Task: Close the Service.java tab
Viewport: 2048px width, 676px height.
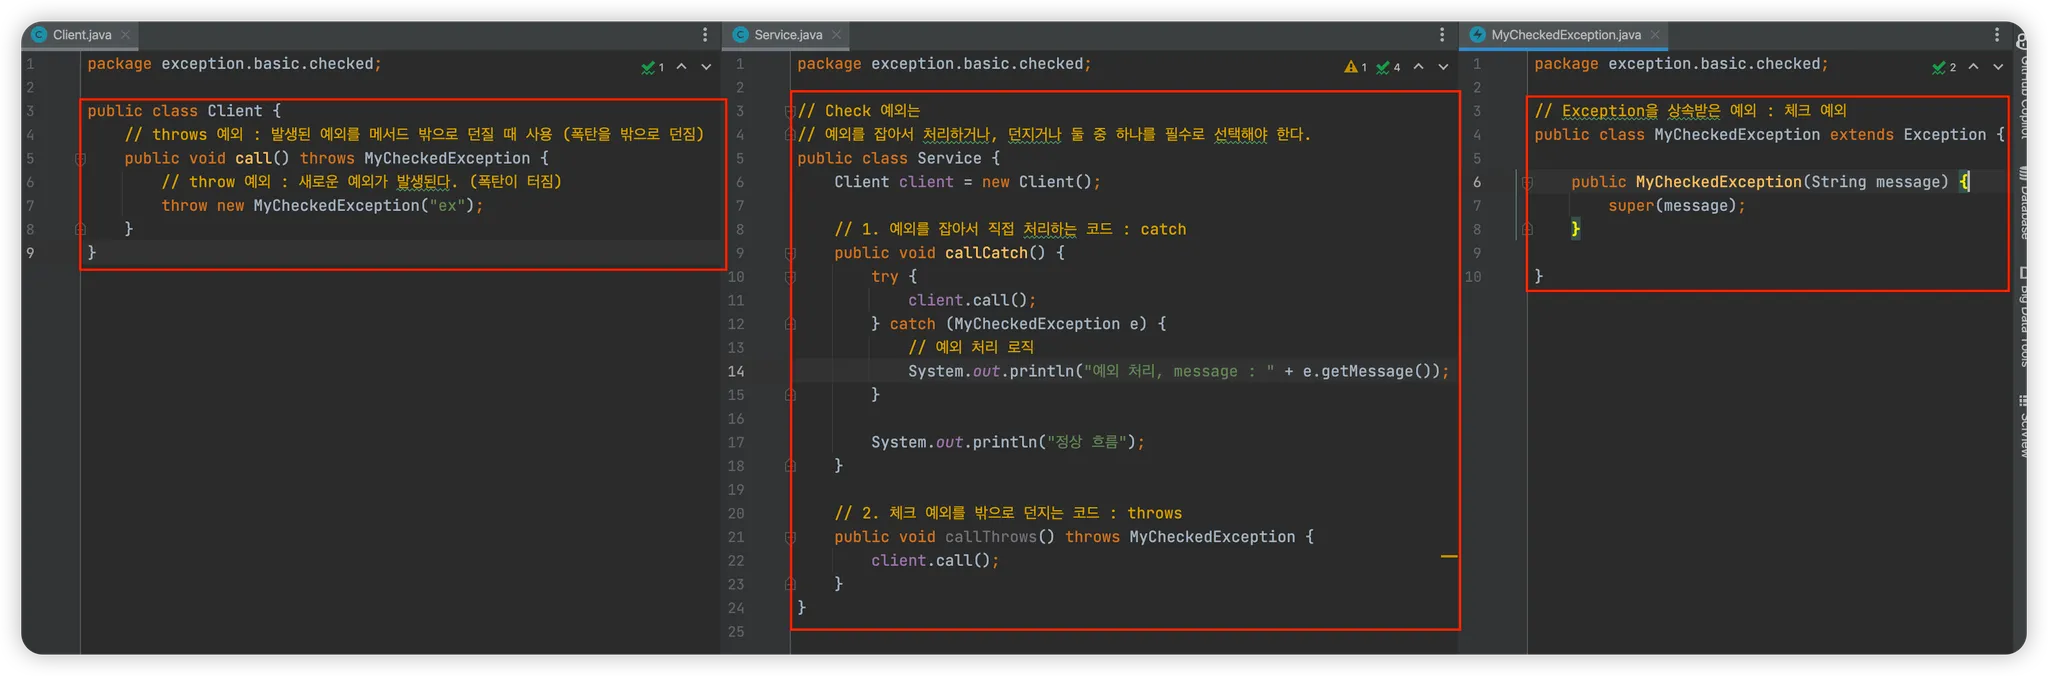Action: [x=836, y=35]
